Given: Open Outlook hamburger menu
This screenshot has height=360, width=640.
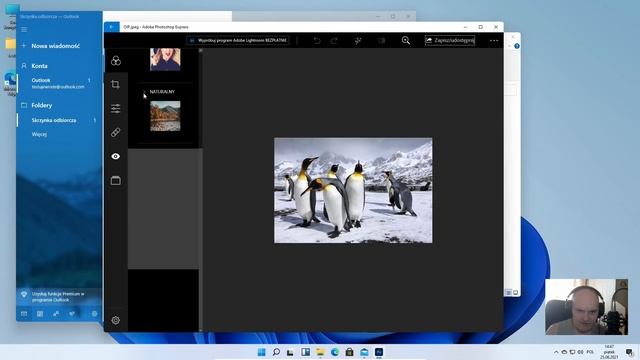Looking at the screenshot, I should 24,29.
